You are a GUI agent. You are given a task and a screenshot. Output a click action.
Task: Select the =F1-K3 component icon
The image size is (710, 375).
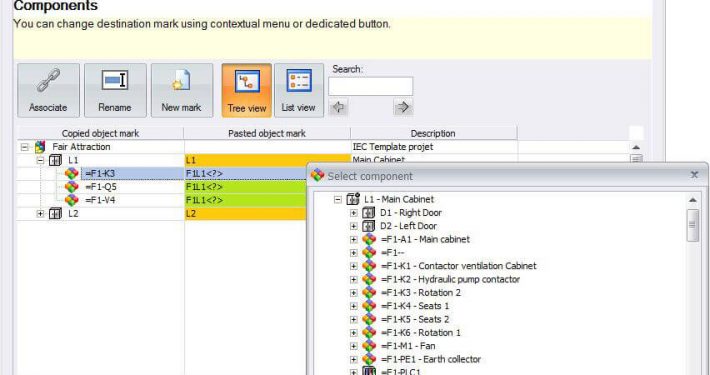pyautogui.click(x=72, y=173)
